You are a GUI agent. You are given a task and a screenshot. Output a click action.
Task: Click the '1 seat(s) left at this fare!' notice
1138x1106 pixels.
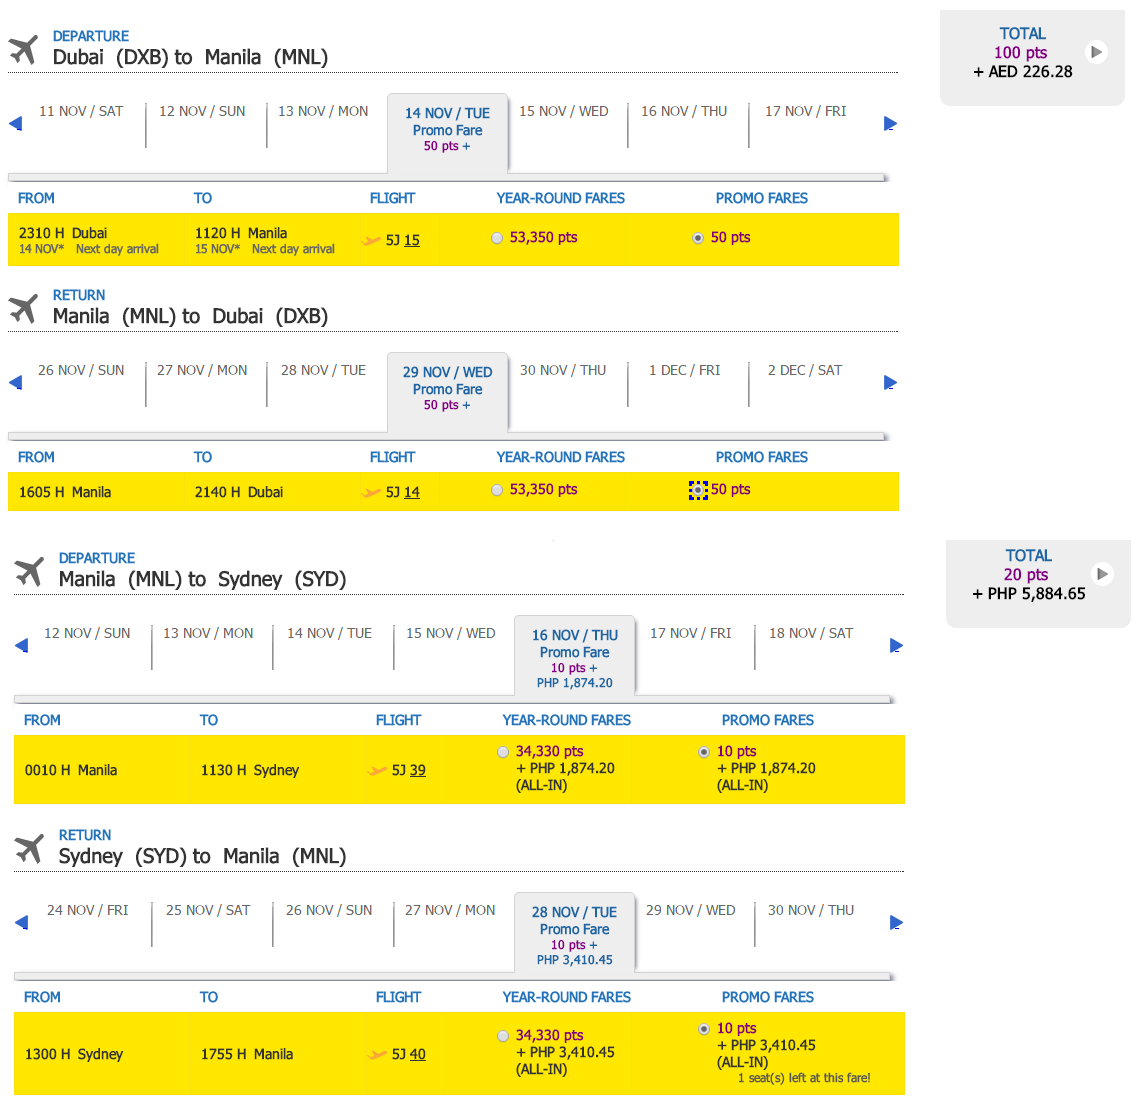pos(804,1078)
